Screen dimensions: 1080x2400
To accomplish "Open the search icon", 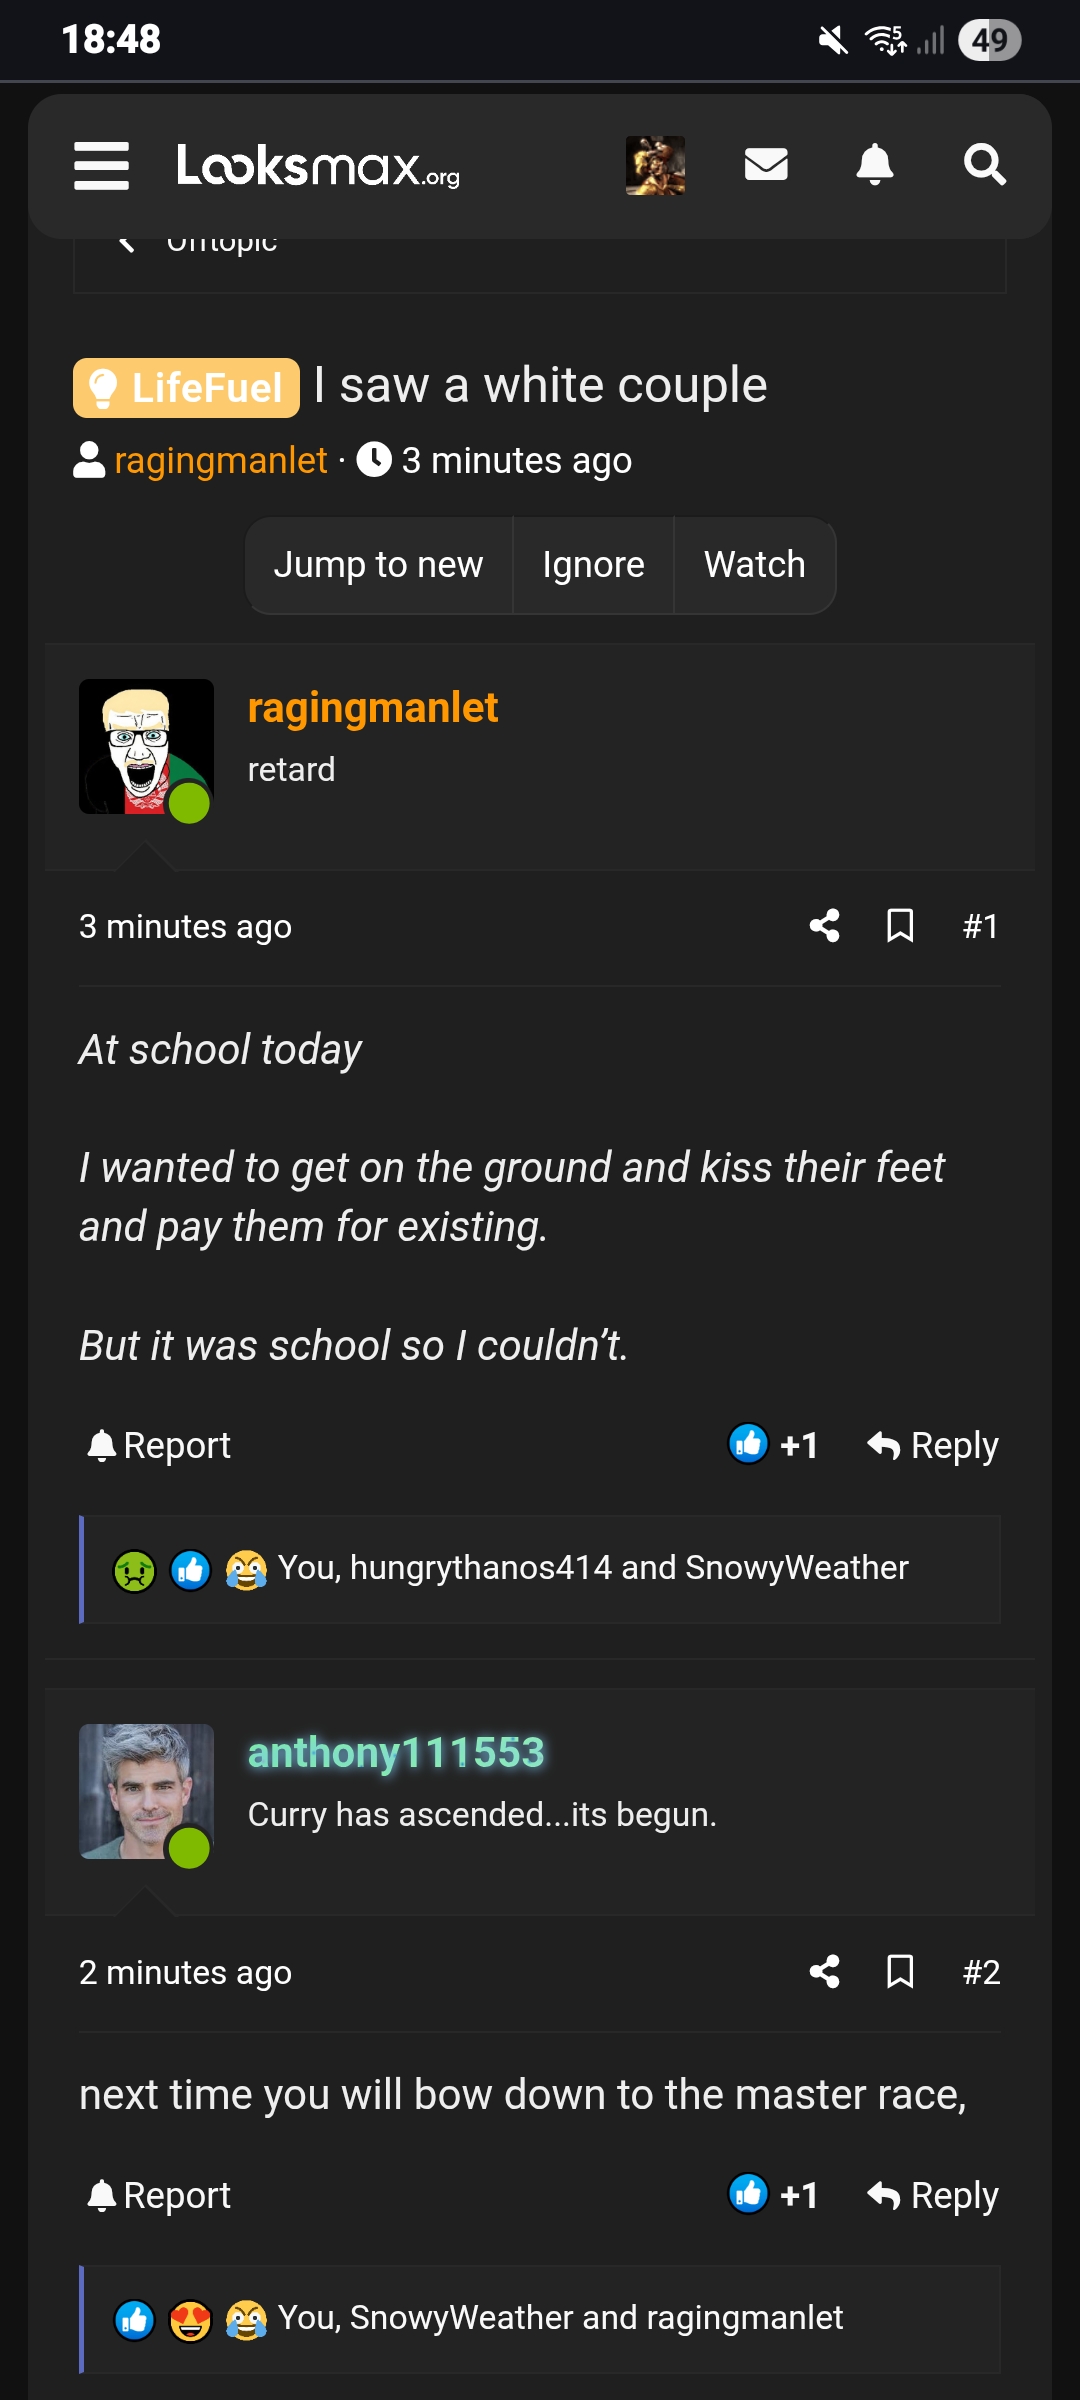I will click(x=986, y=165).
